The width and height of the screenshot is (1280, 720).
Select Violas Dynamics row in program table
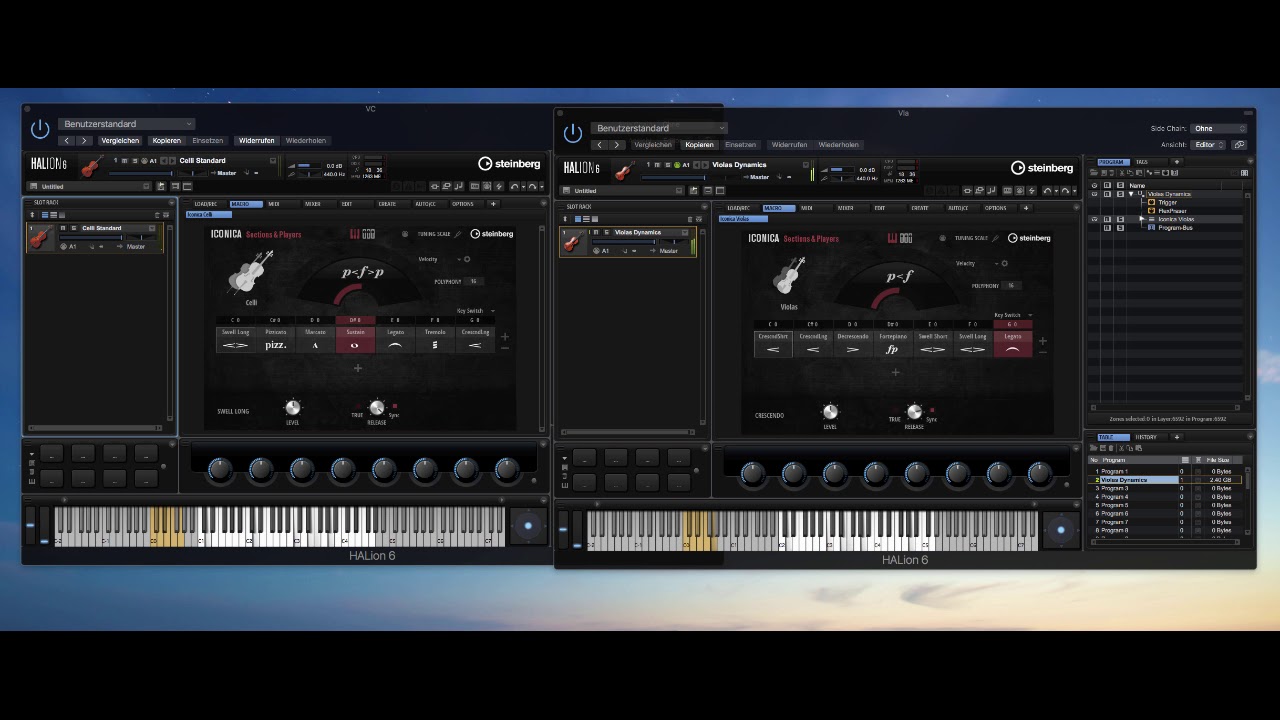point(1165,480)
